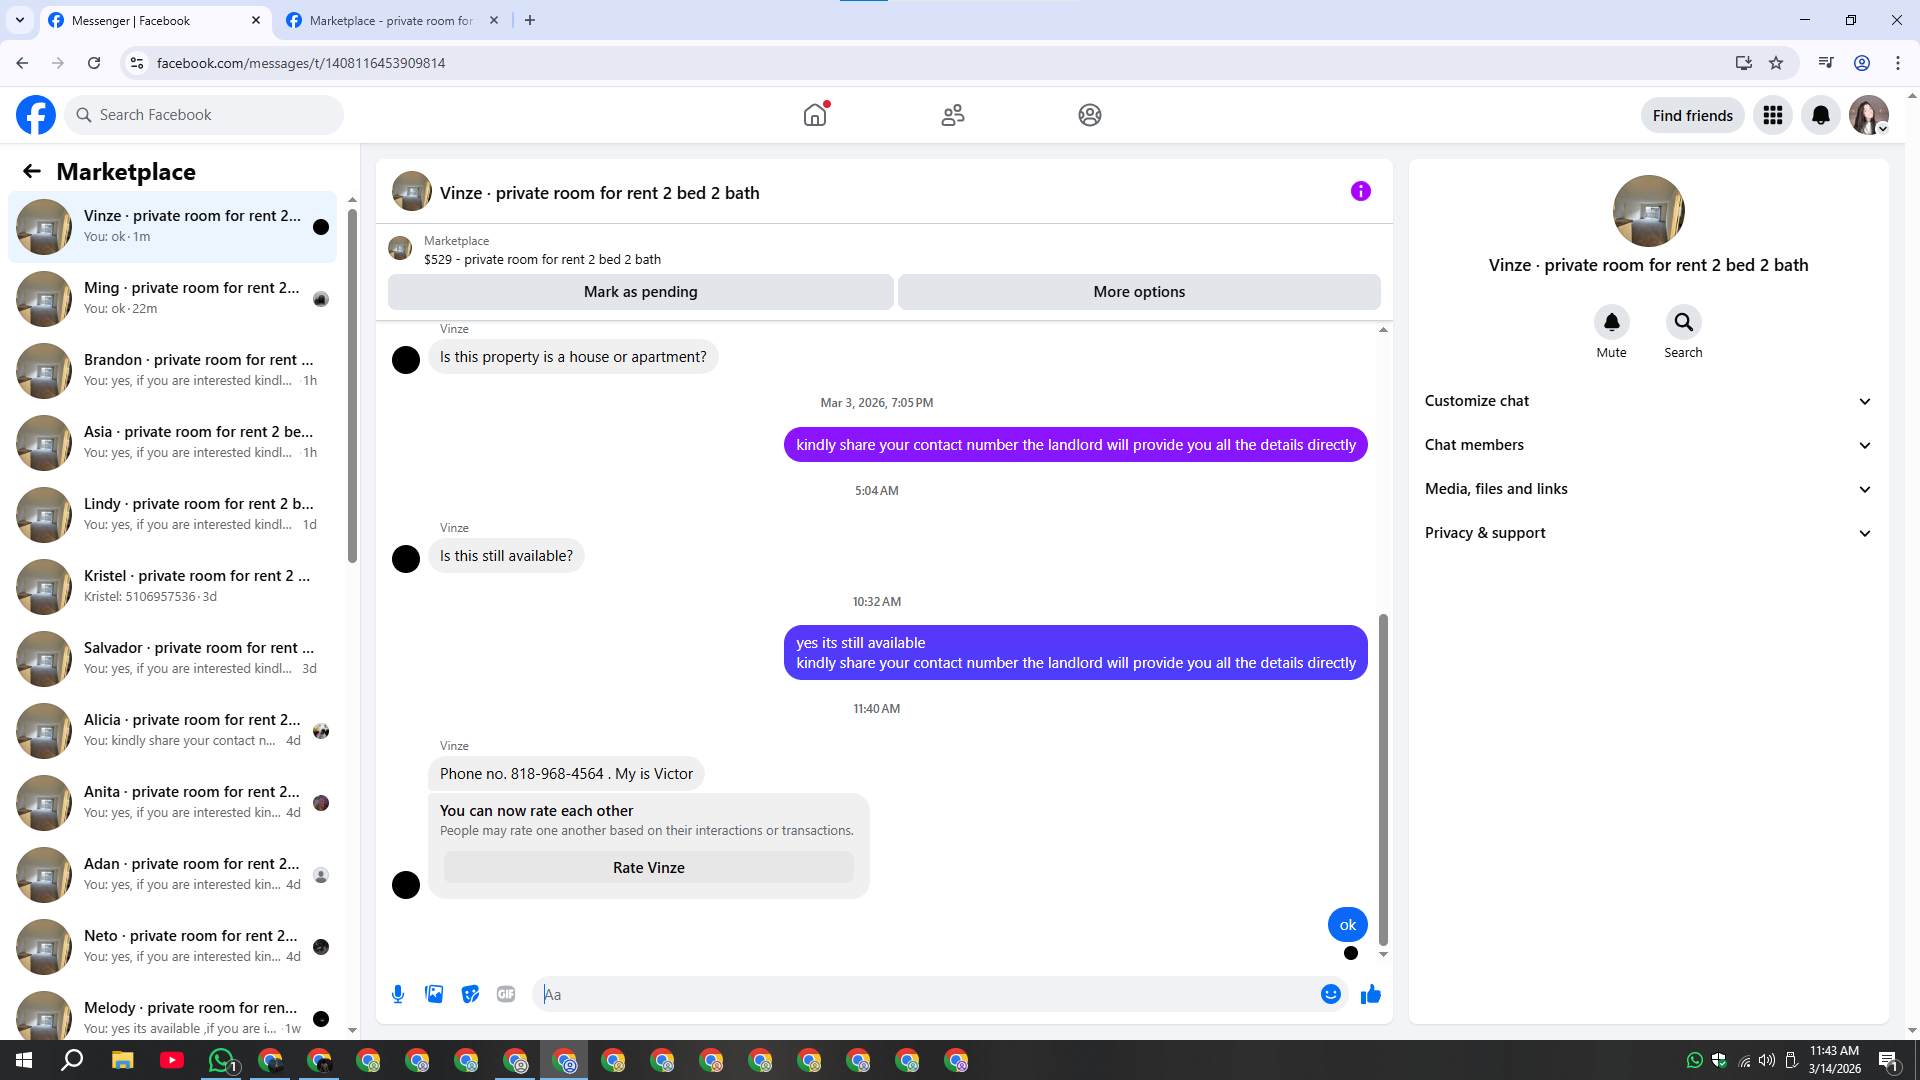
Task: Bookmark this page with star icon
Action: click(x=1776, y=63)
